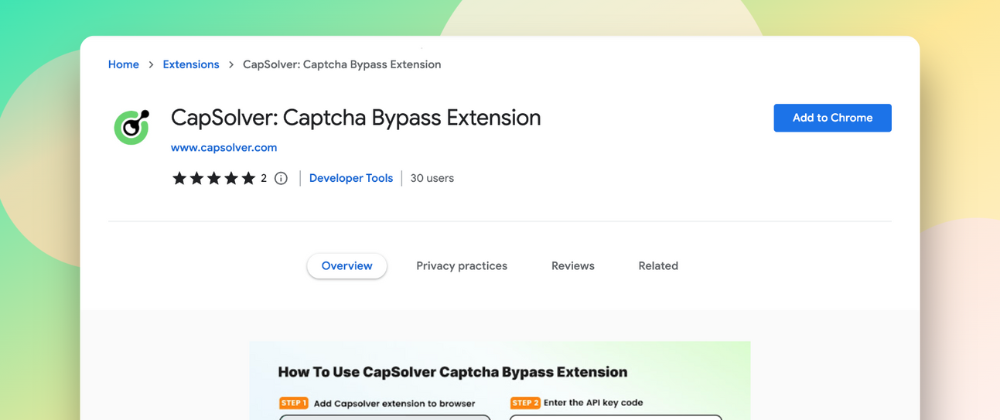Click the Add to Chrome button

tap(832, 118)
